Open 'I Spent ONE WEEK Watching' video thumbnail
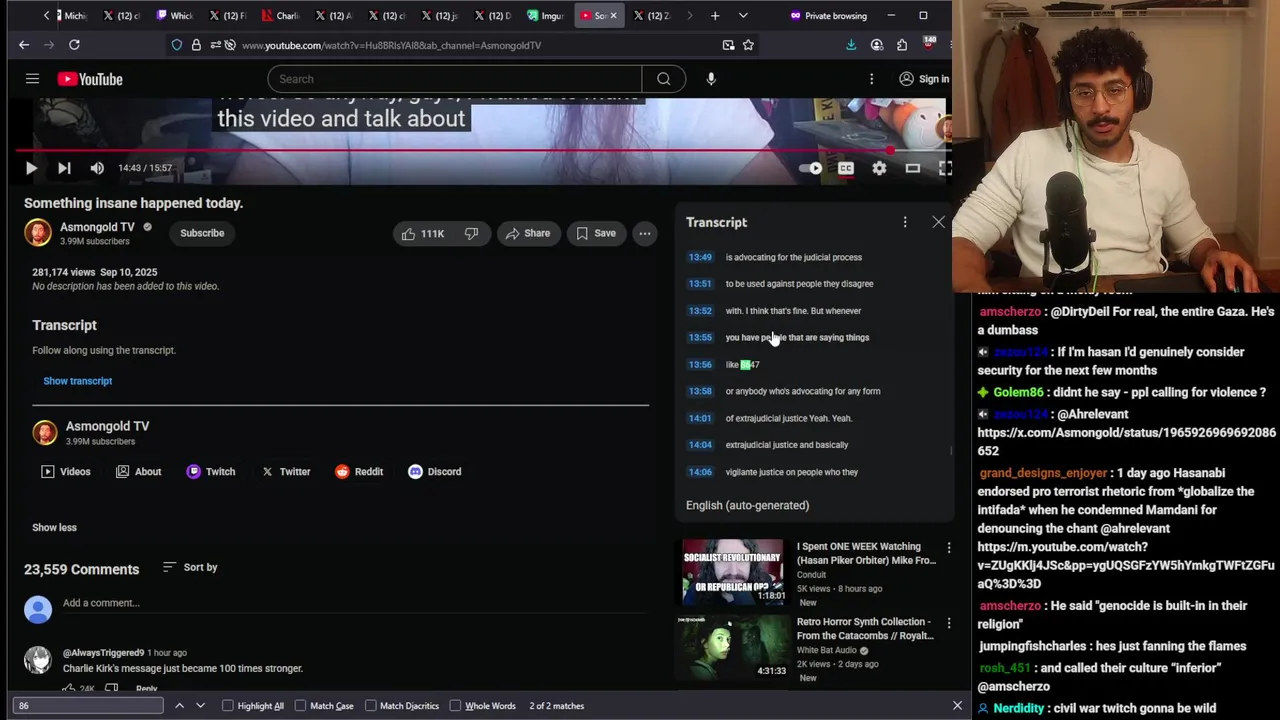This screenshot has width=1280, height=720. [734, 572]
